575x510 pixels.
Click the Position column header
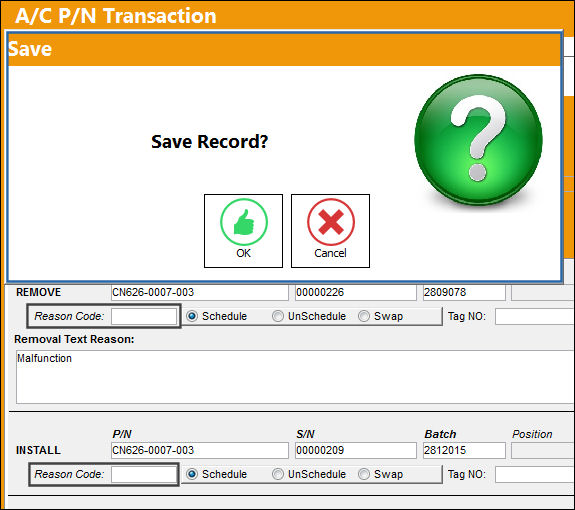tap(532, 434)
